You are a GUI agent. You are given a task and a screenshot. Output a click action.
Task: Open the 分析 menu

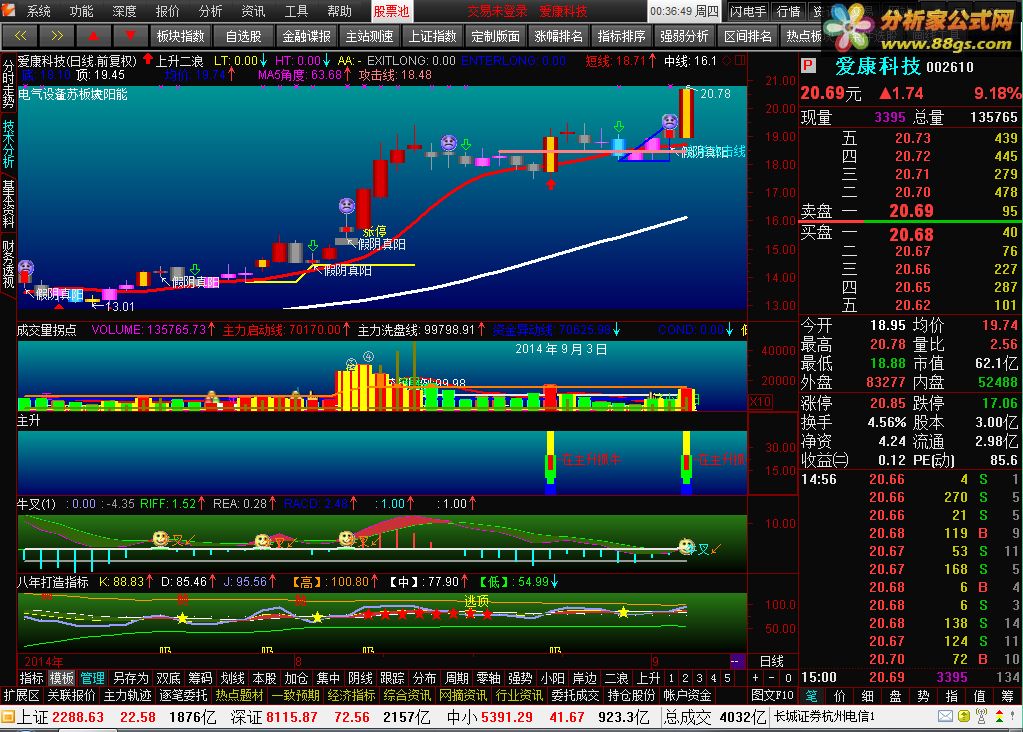(210, 11)
